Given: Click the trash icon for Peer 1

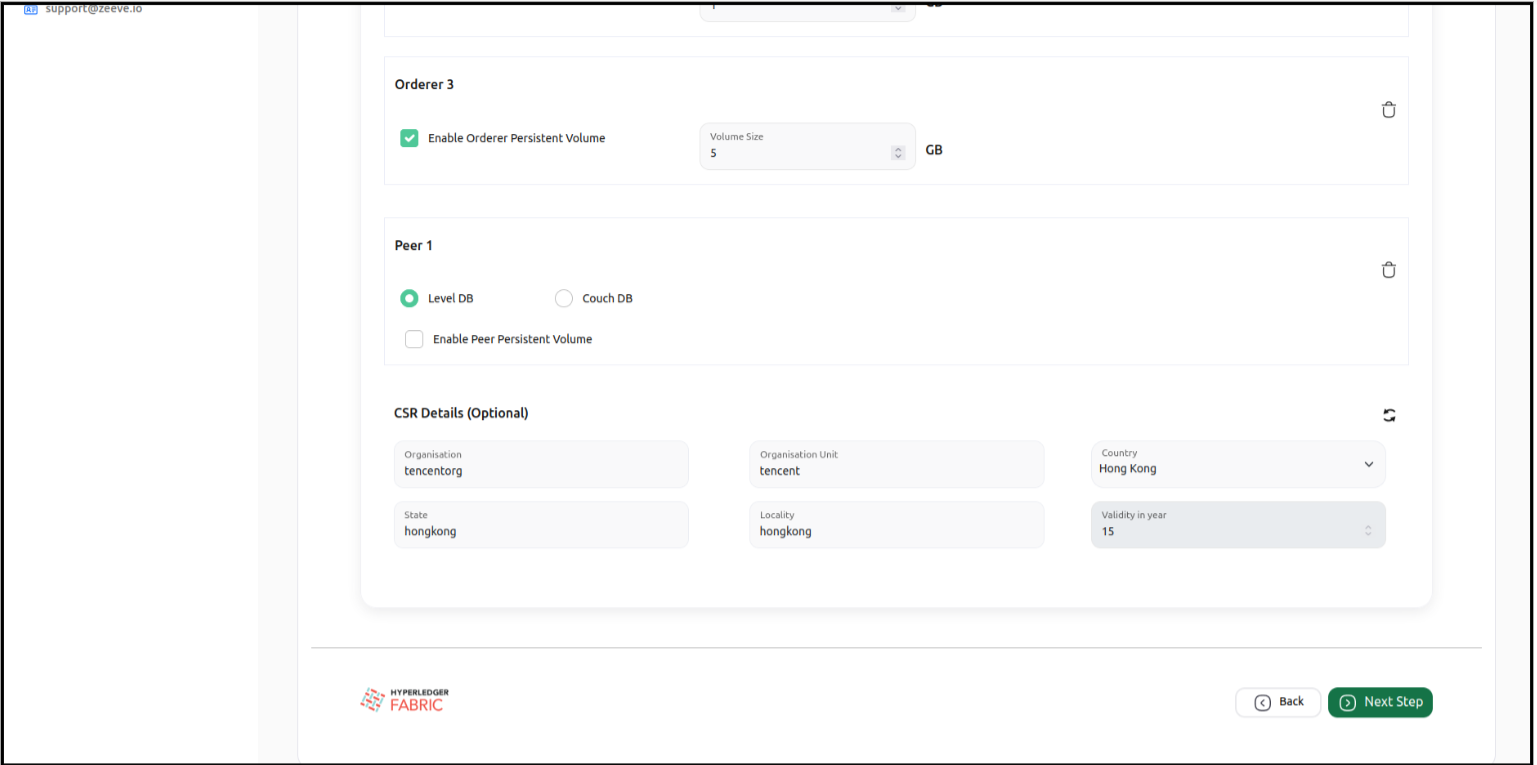Looking at the screenshot, I should tap(1388, 270).
